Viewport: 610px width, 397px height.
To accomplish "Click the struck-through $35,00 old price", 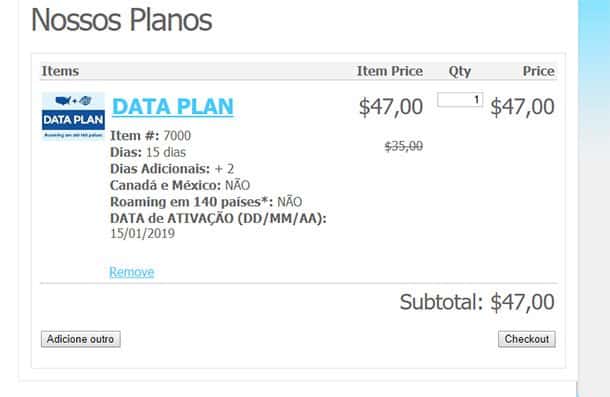I will 404,146.
